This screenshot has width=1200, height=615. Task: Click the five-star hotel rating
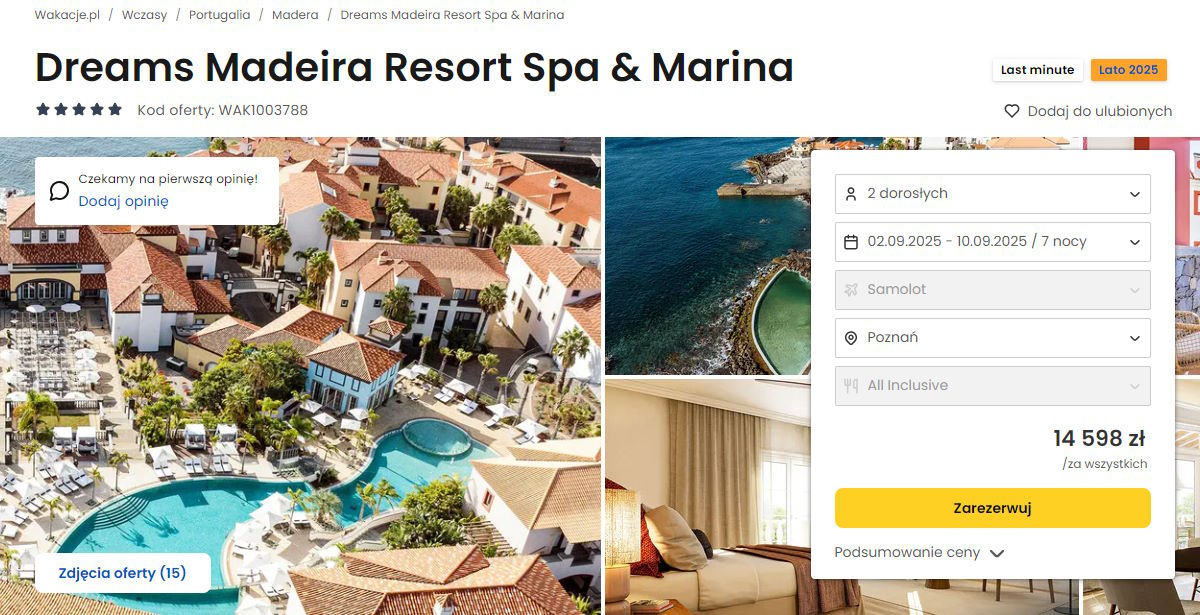coord(79,110)
